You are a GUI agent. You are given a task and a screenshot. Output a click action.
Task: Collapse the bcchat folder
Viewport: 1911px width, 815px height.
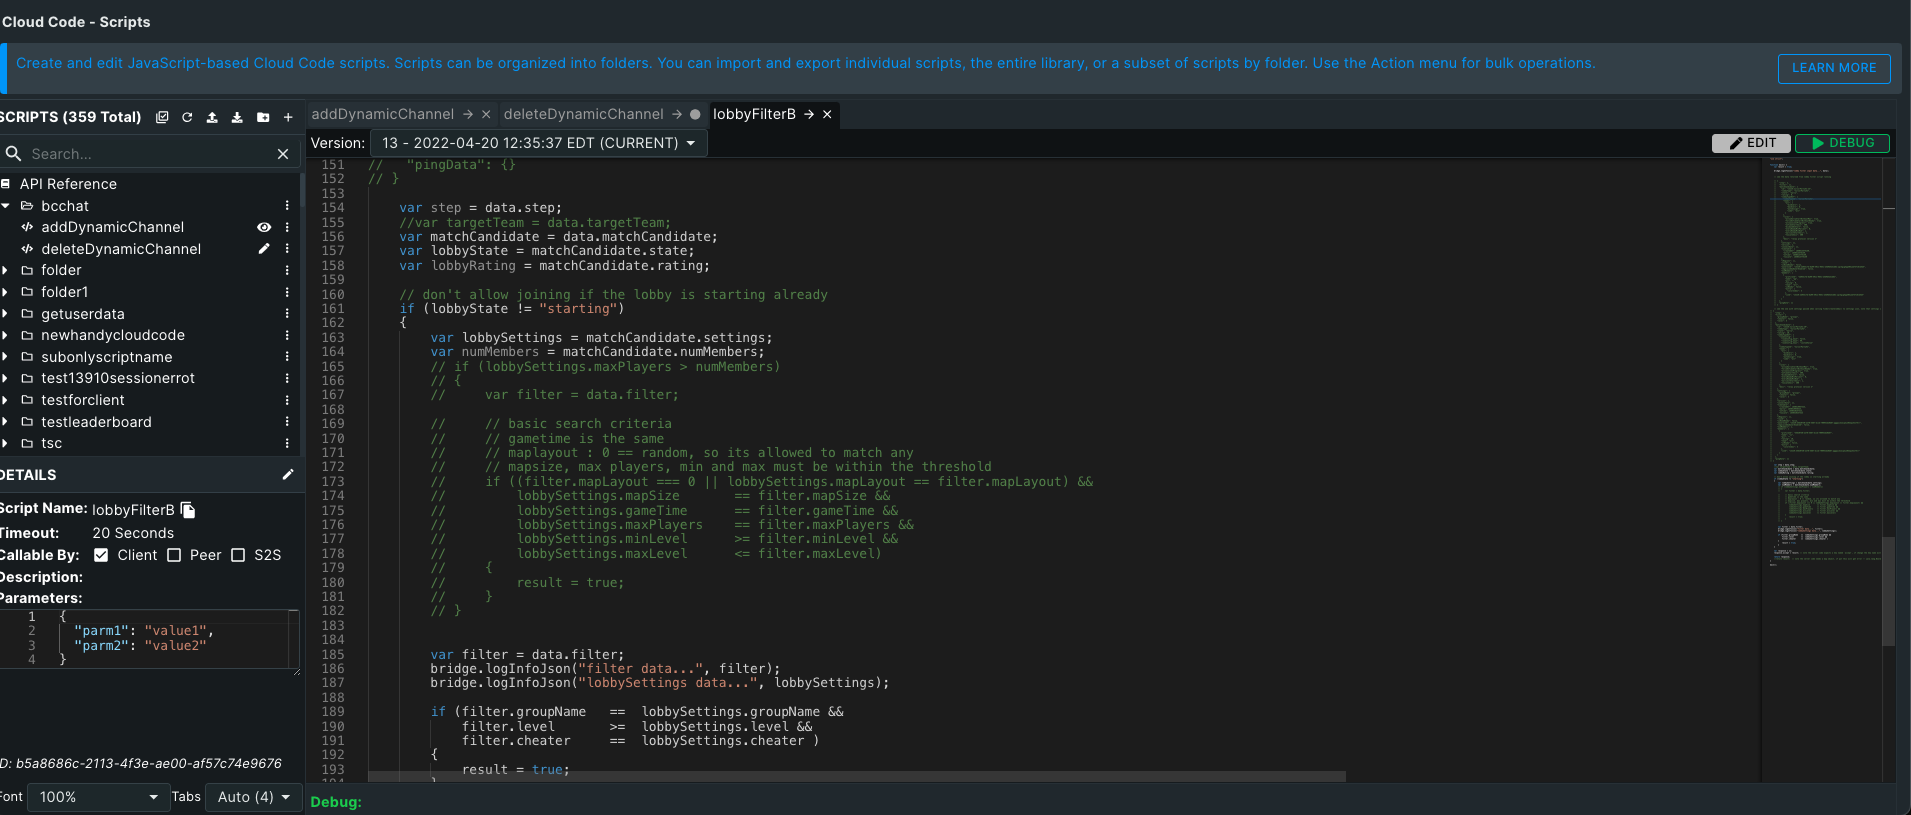tap(6, 206)
